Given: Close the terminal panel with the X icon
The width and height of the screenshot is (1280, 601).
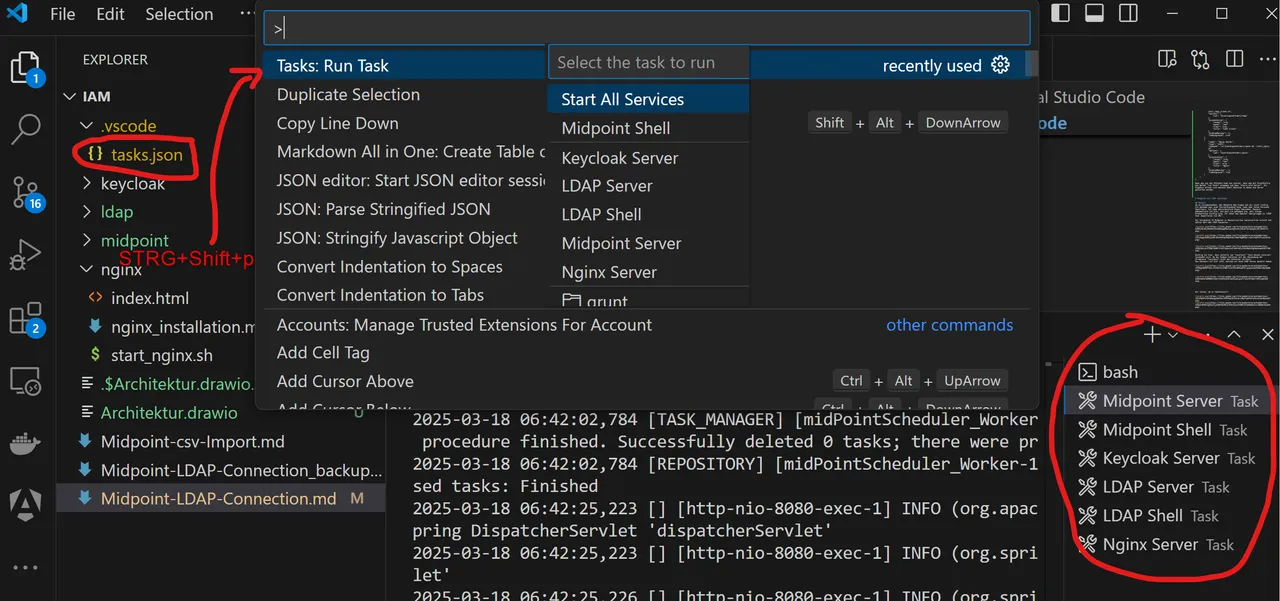Looking at the screenshot, I should pyautogui.click(x=1268, y=335).
